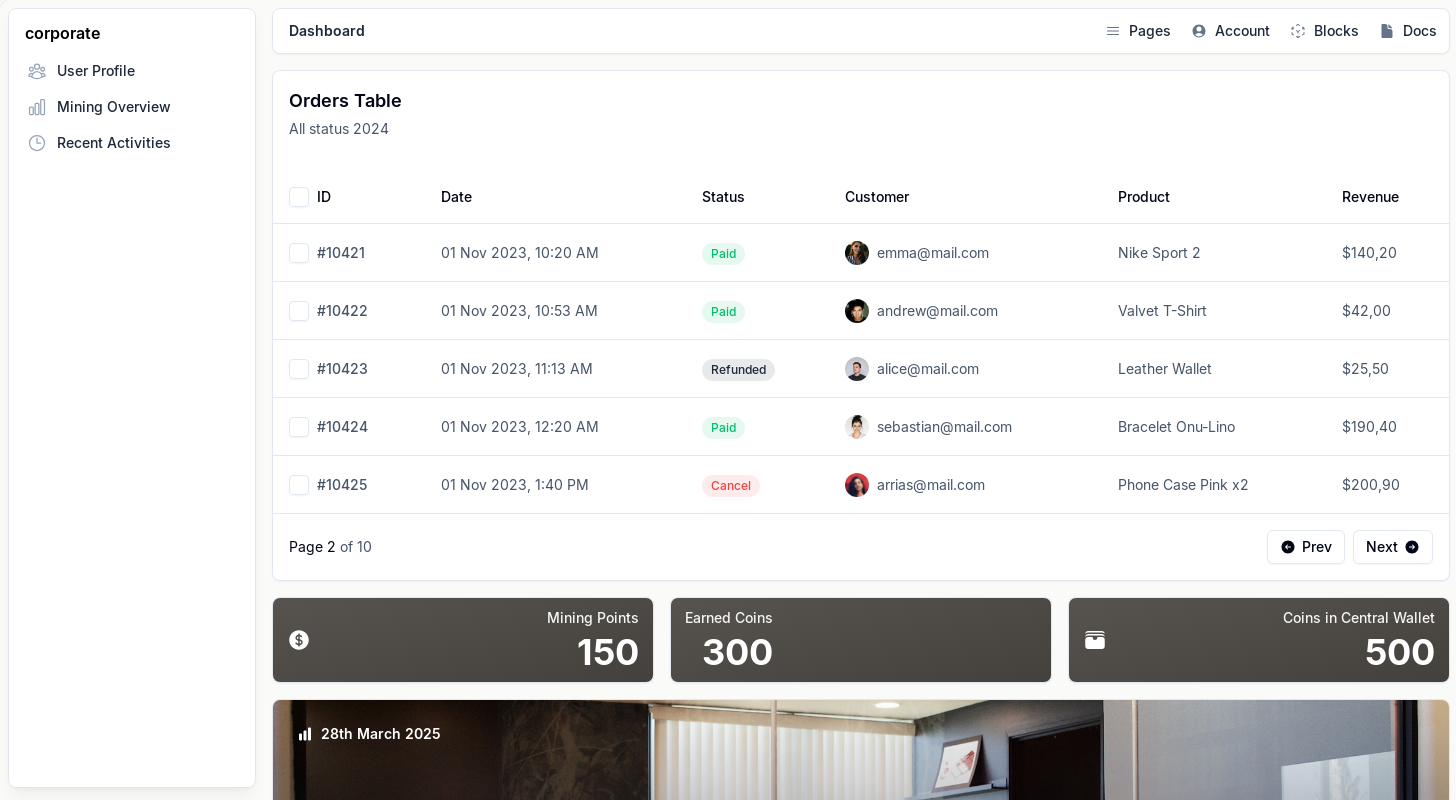The image size is (1456, 800).
Task: Click the Mining Overview bar chart icon
Action: click(x=37, y=107)
